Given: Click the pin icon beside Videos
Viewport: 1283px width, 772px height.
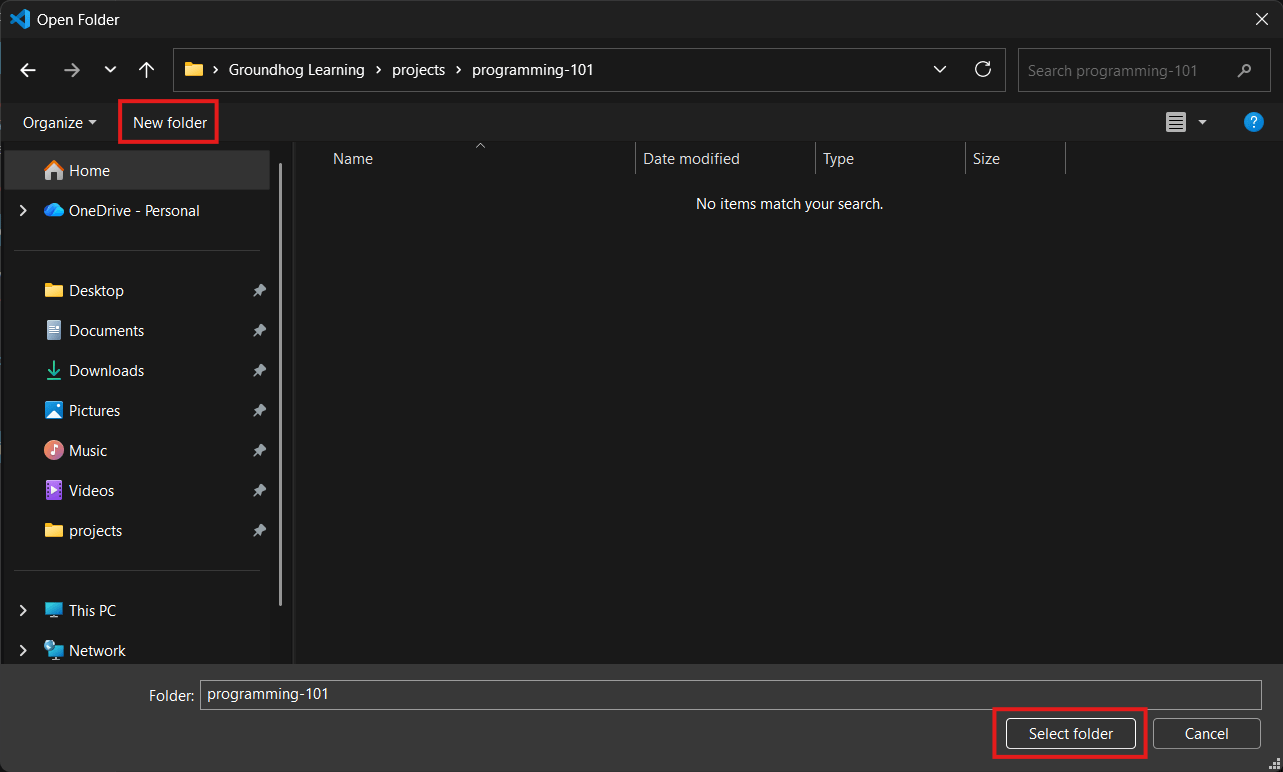Looking at the screenshot, I should click(259, 491).
